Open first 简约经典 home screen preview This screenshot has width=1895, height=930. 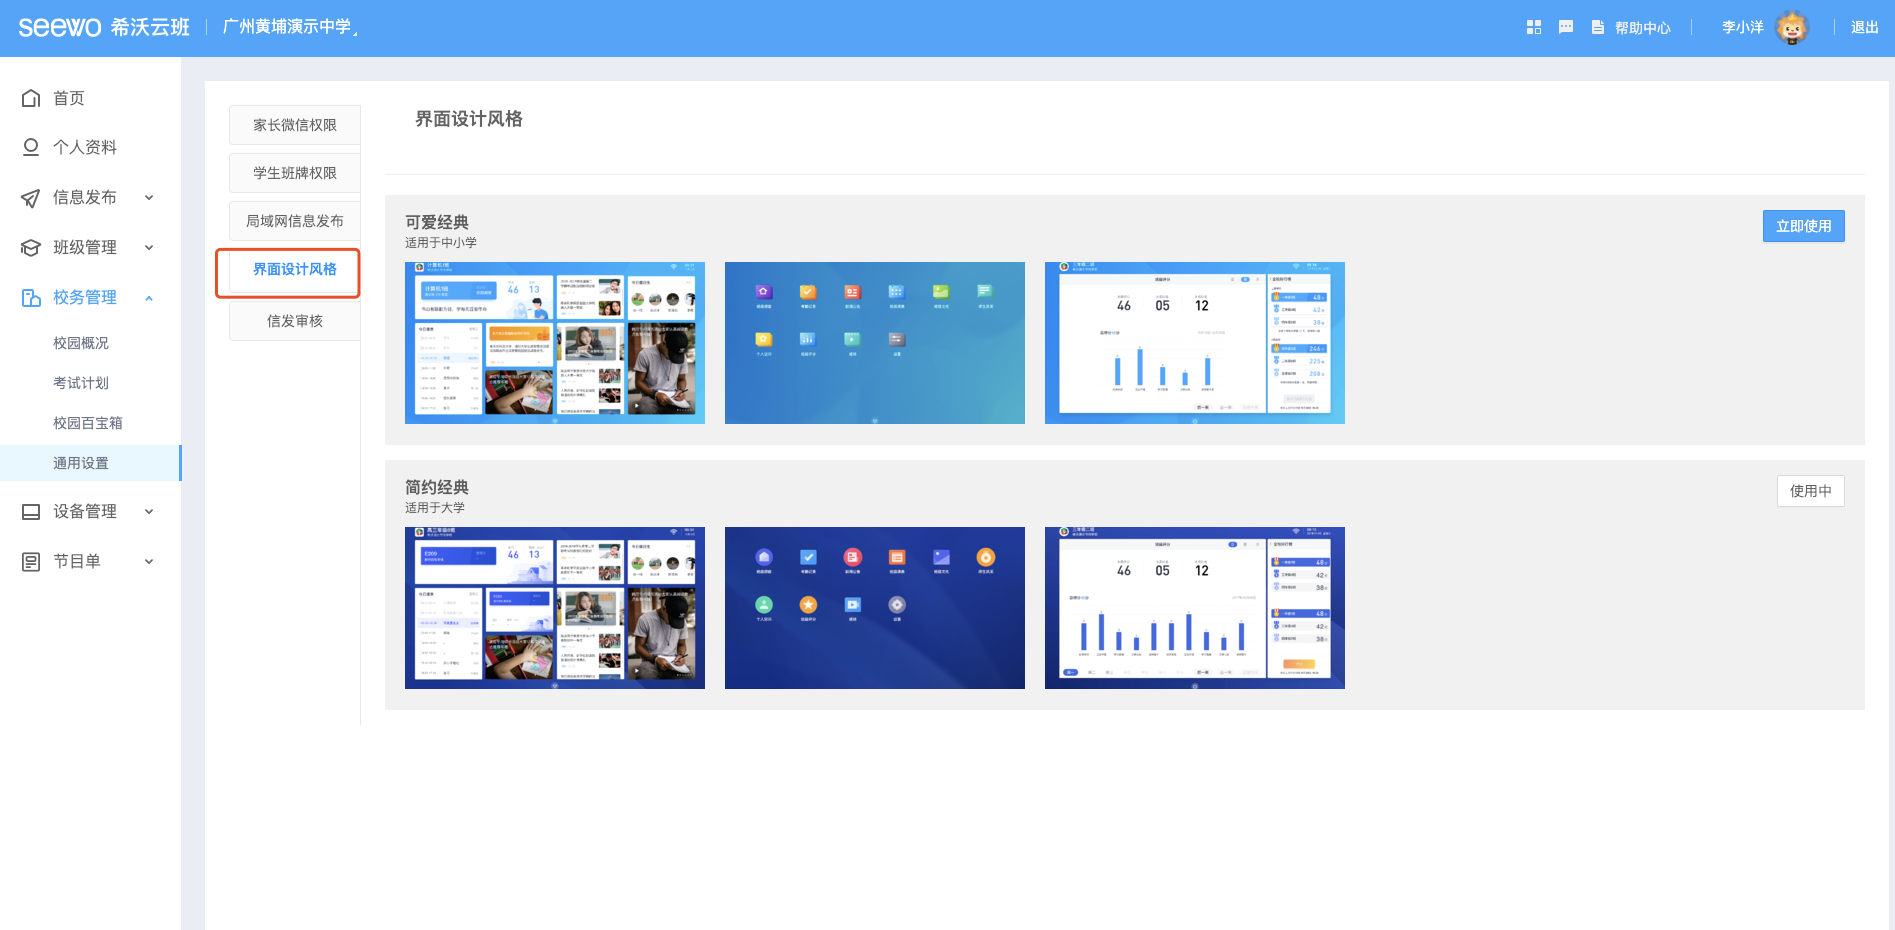click(555, 608)
